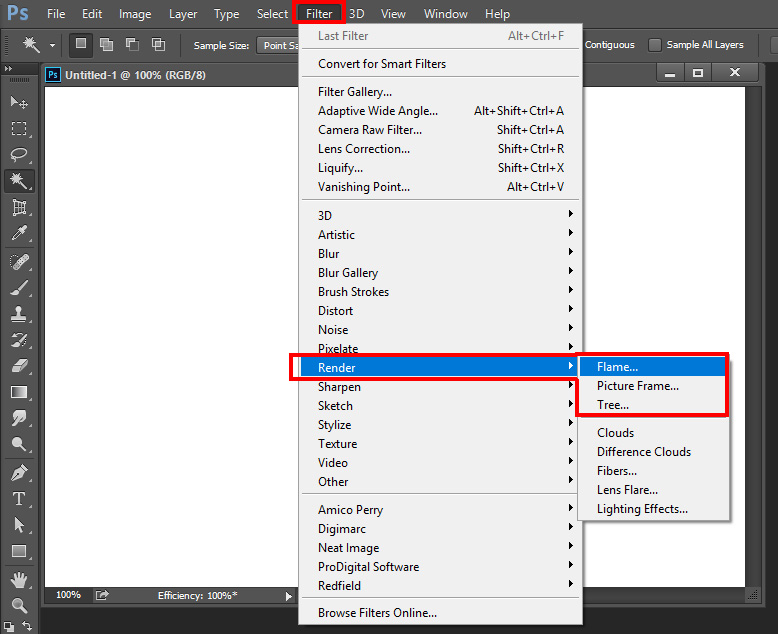The width and height of the screenshot is (778, 634).
Task: Click the 100% zoom level field
Action: coord(68,595)
